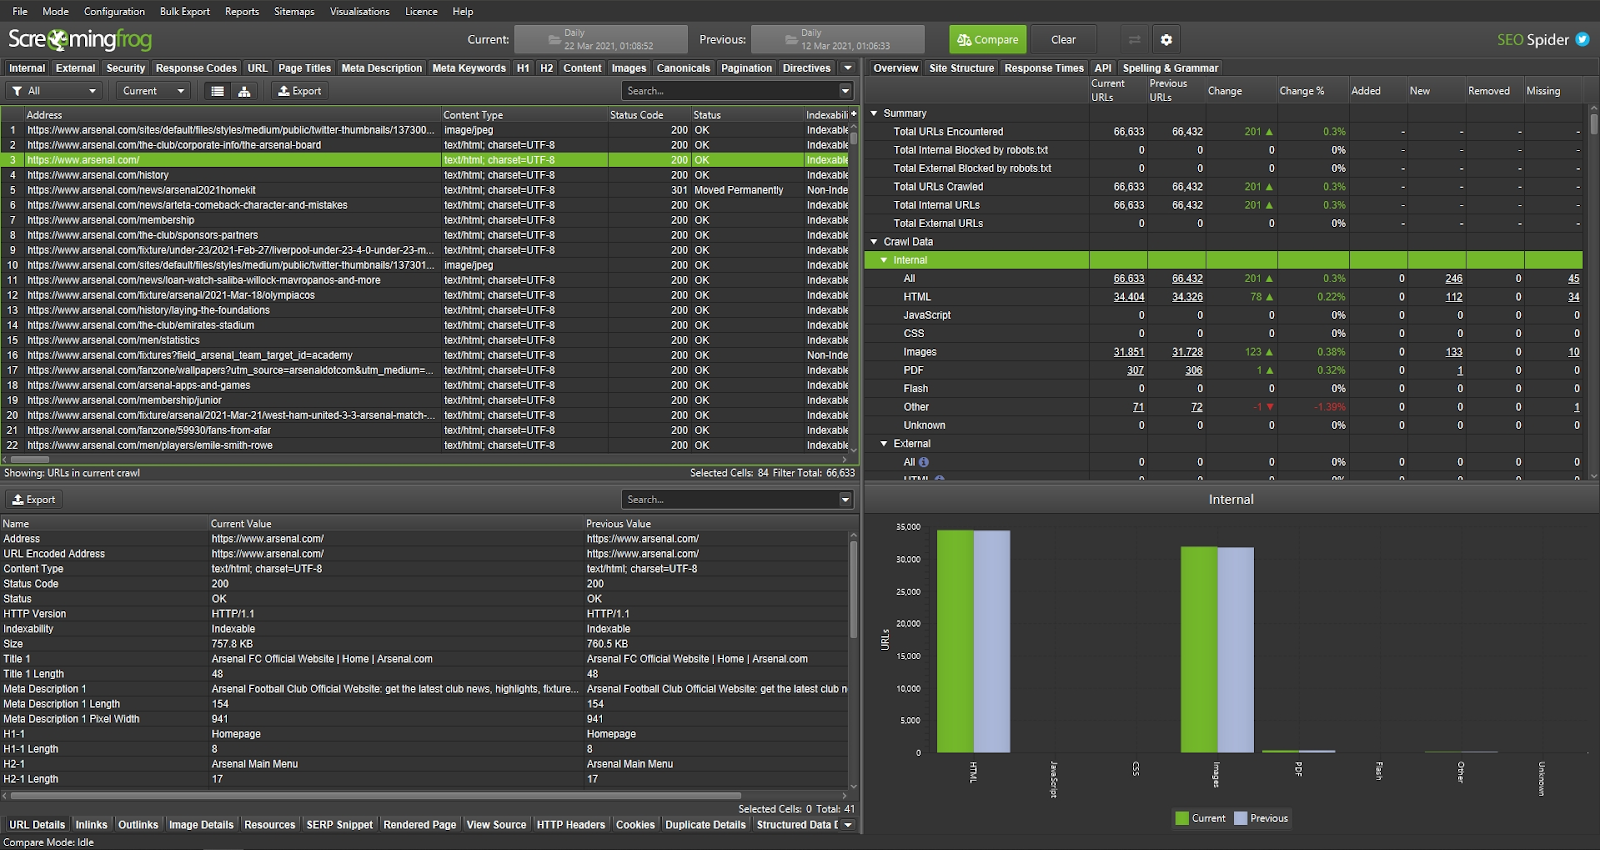Image resolution: width=1600 pixels, height=850 pixels.
Task: Switch to the Response Codes tab
Action: click(196, 68)
